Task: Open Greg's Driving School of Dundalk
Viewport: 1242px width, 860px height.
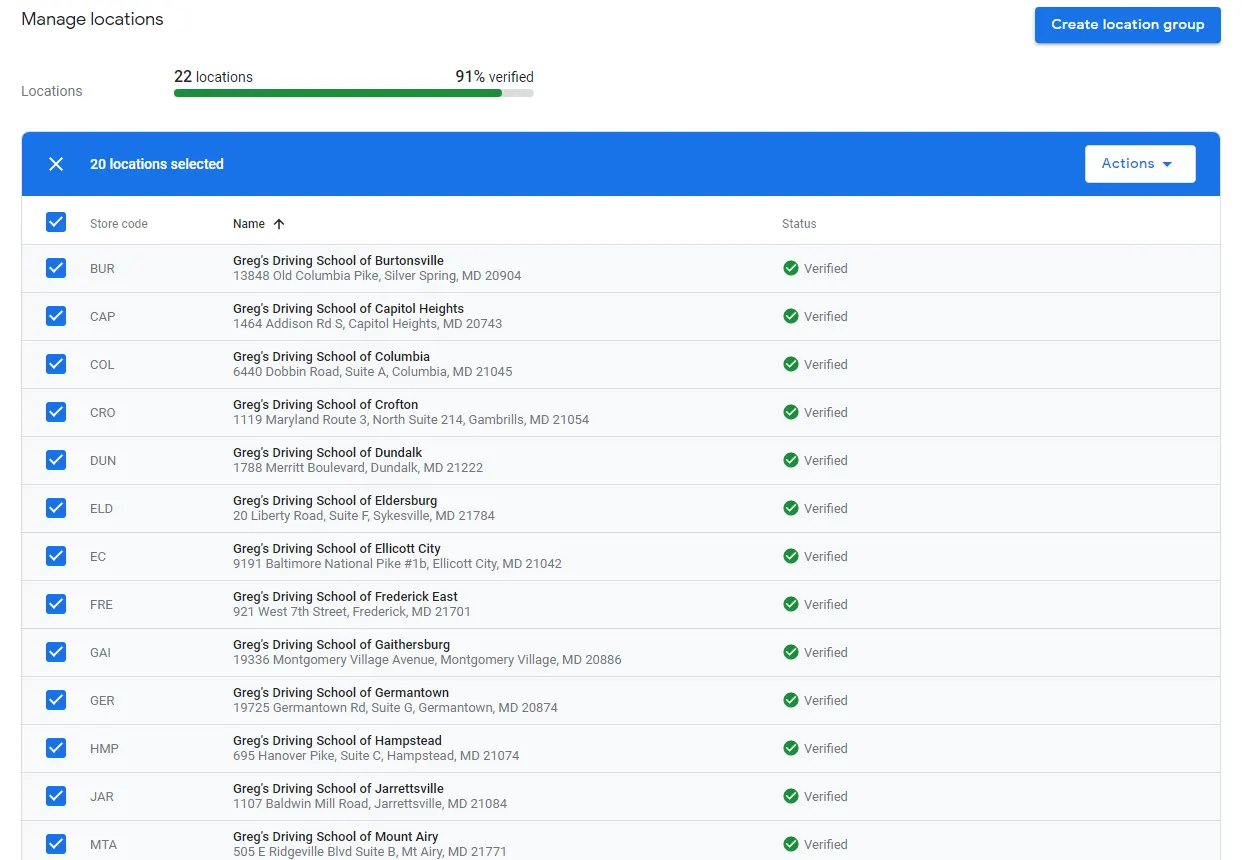Action: tap(327, 452)
